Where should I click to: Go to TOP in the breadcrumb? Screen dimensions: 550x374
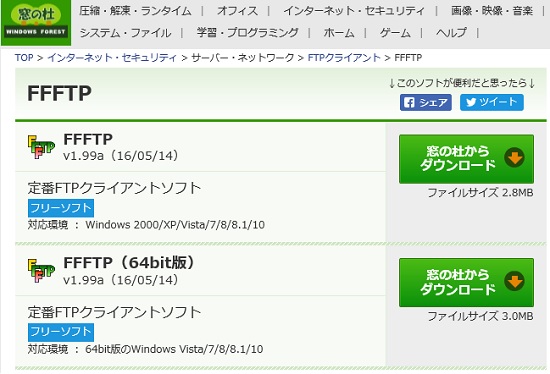[x=24, y=58]
